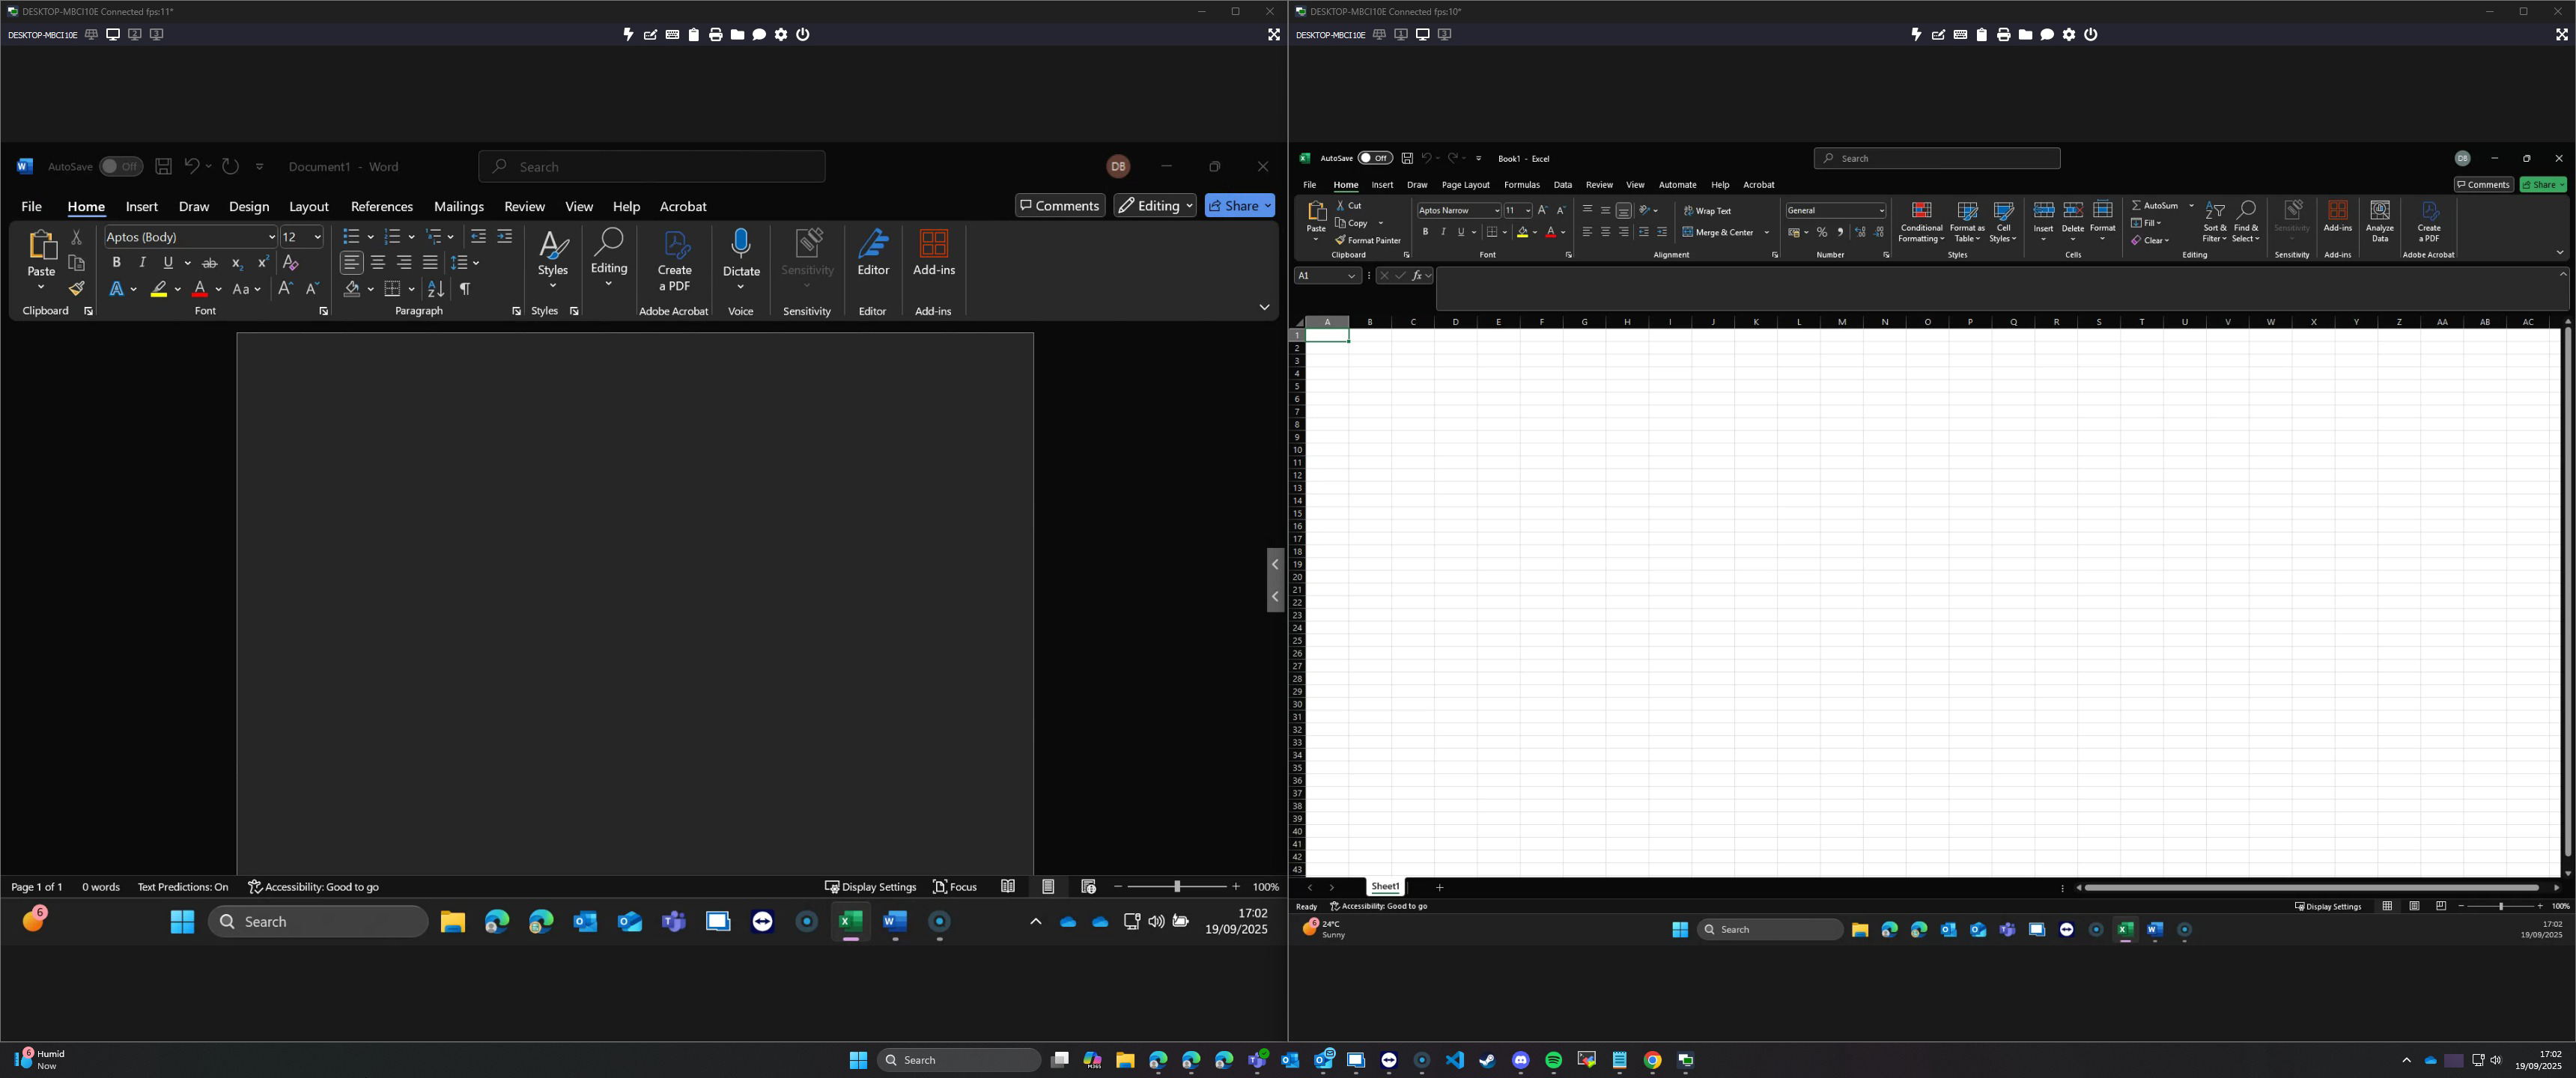Click the Share button in Word
This screenshot has width=2576, height=1078.
tap(1240, 206)
